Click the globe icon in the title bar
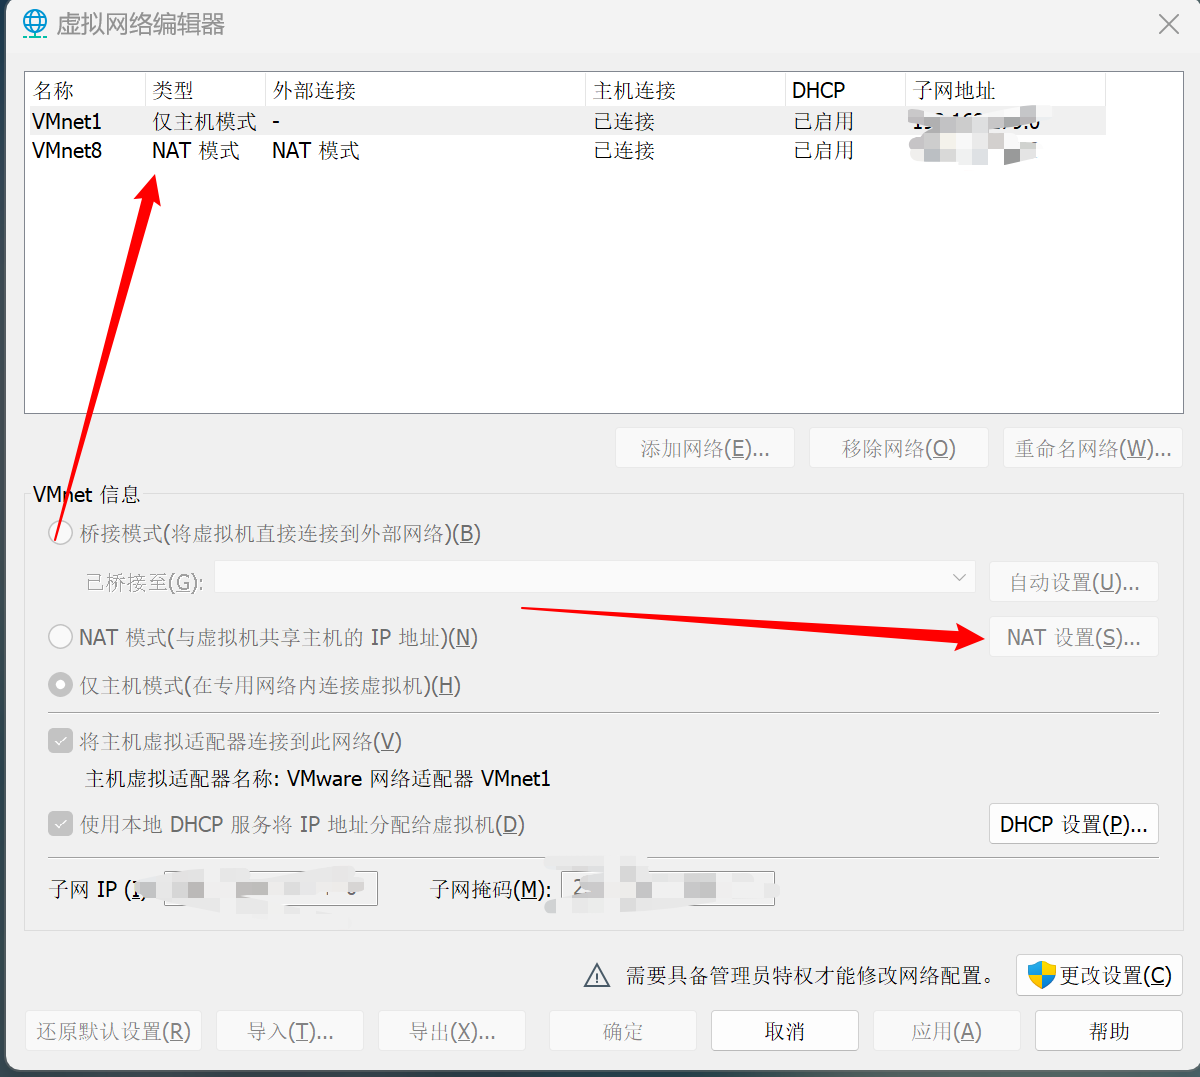Image resolution: width=1200 pixels, height=1077 pixels. click(35, 24)
